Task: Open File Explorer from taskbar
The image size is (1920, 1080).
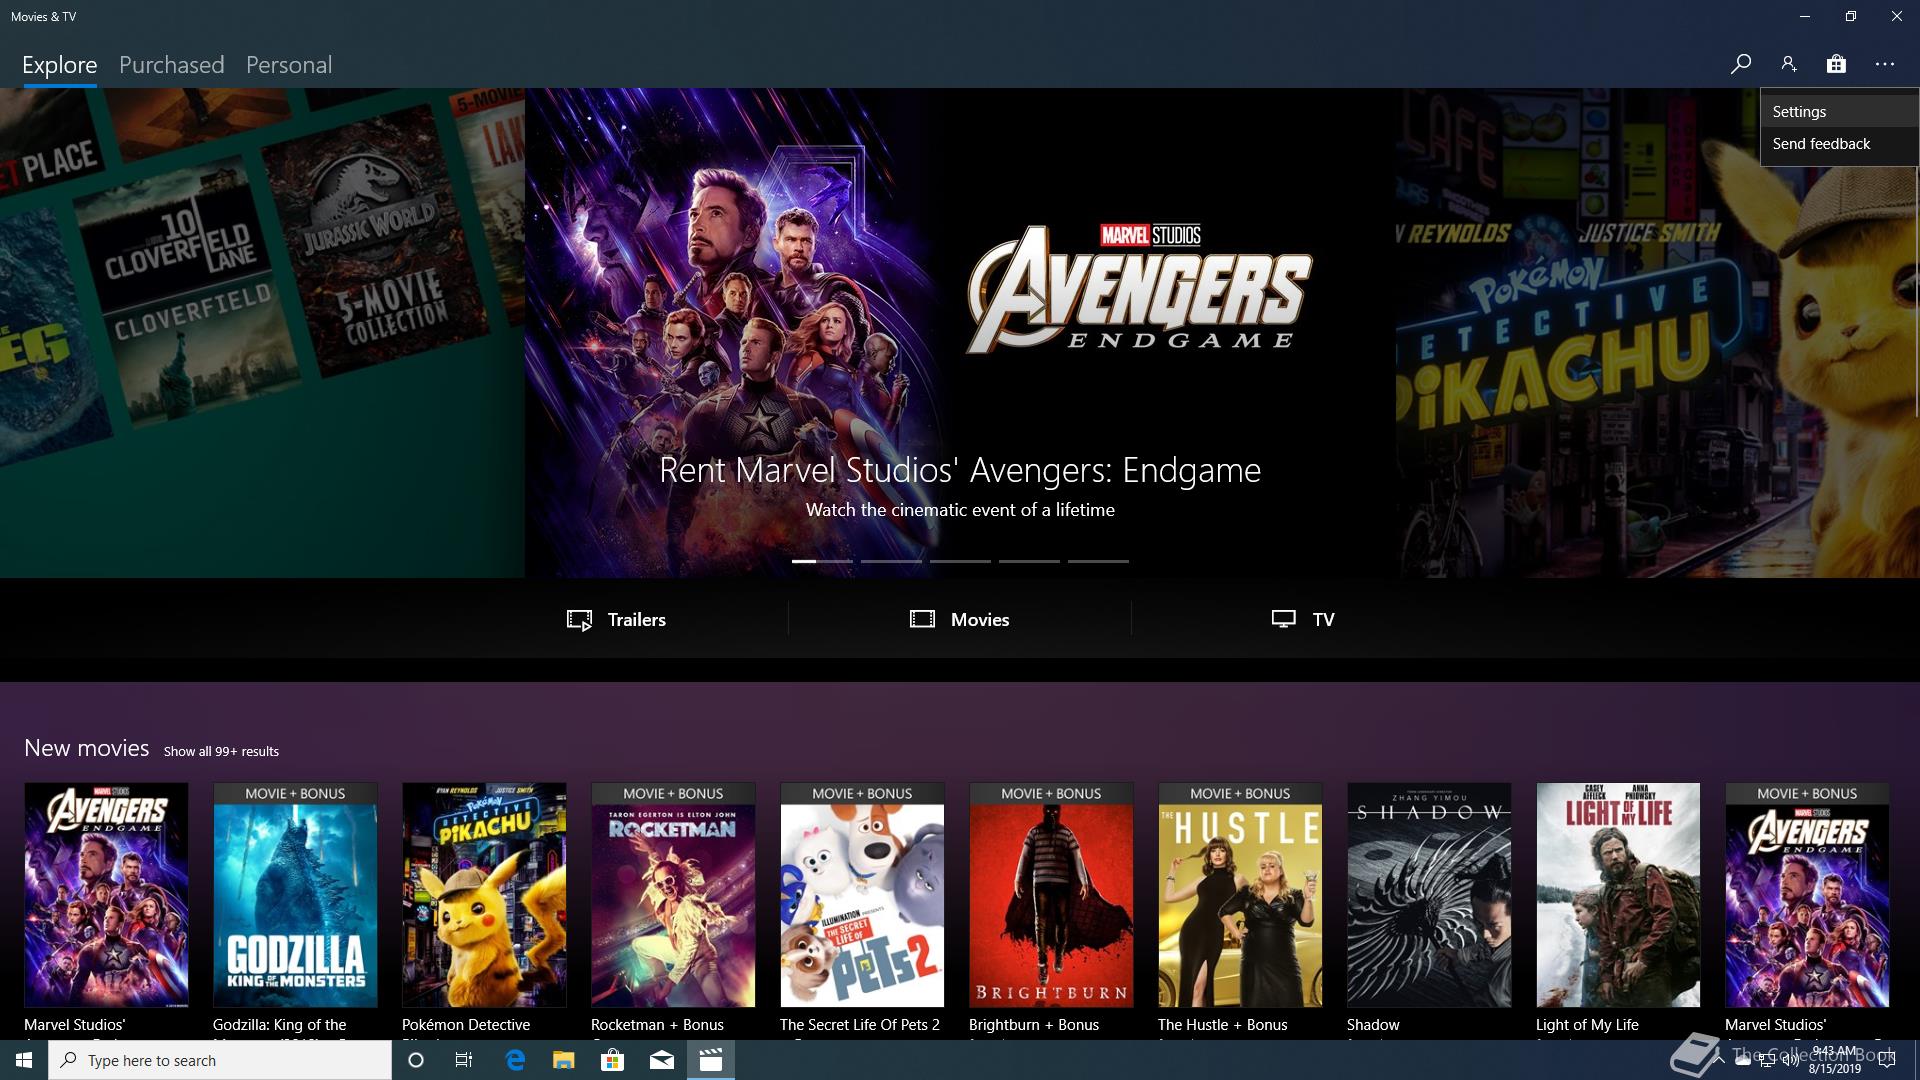Action: (x=563, y=1060)
